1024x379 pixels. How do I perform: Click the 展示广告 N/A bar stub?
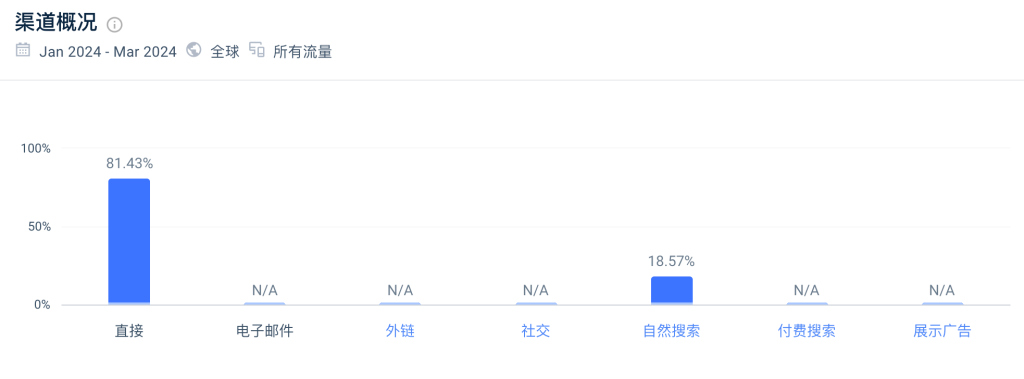click(x=942, y=304)
